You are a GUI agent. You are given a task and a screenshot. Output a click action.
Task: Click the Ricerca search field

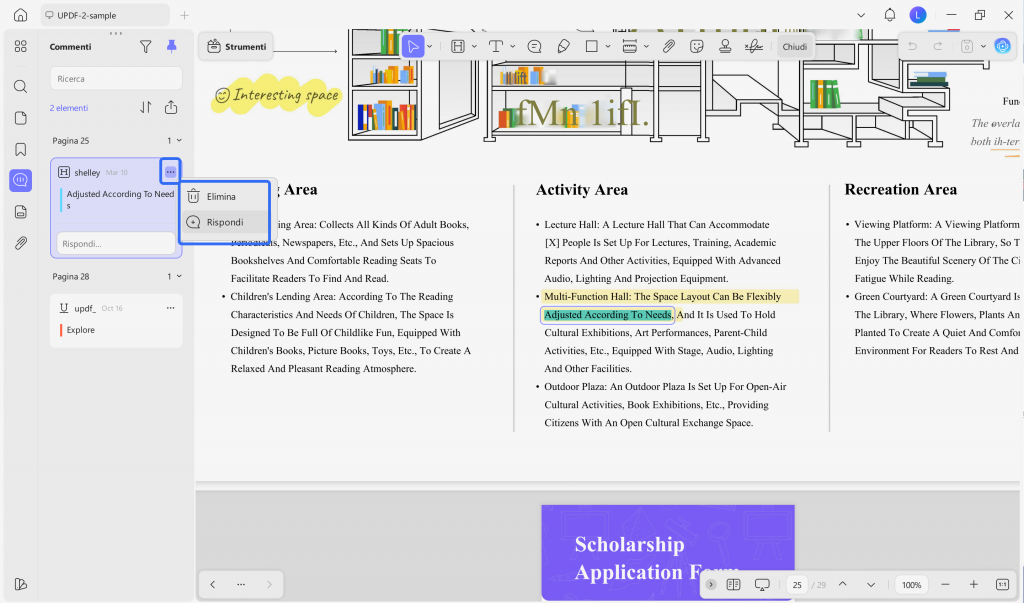[x=116, y=78]
